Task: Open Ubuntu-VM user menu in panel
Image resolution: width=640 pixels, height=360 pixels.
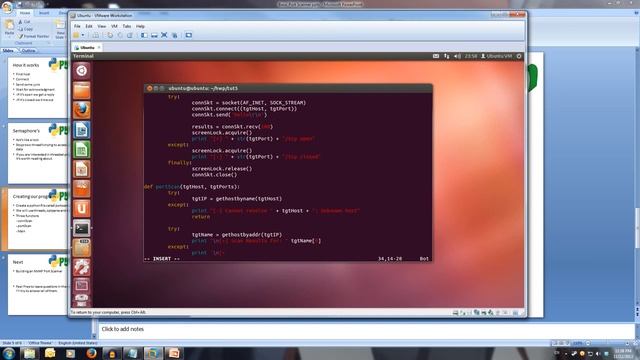Action: coord(496,56)
